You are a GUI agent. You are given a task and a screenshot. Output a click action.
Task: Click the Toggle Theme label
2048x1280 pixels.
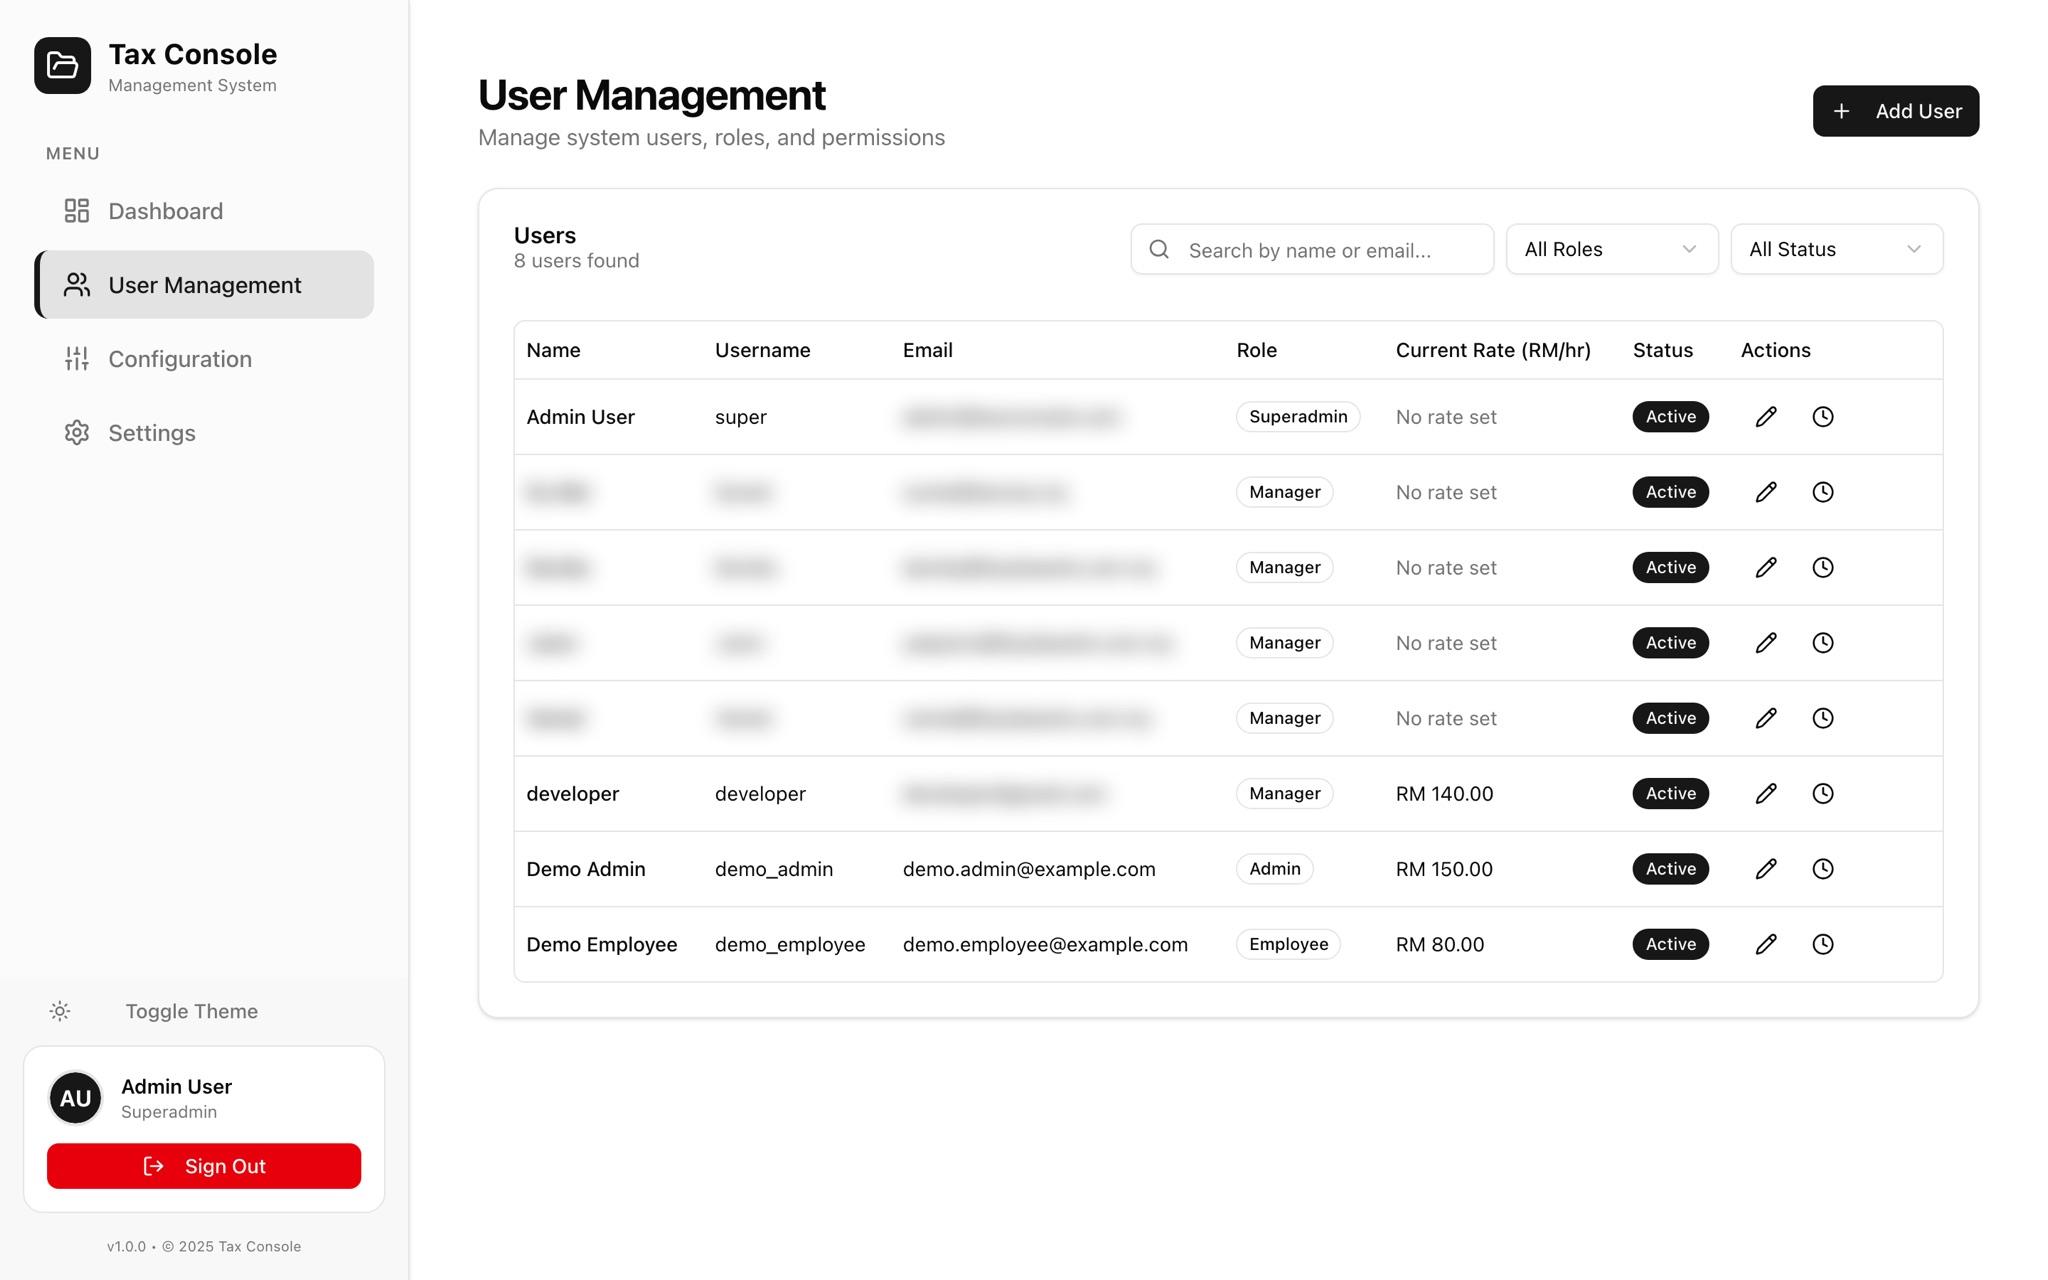192,1011
